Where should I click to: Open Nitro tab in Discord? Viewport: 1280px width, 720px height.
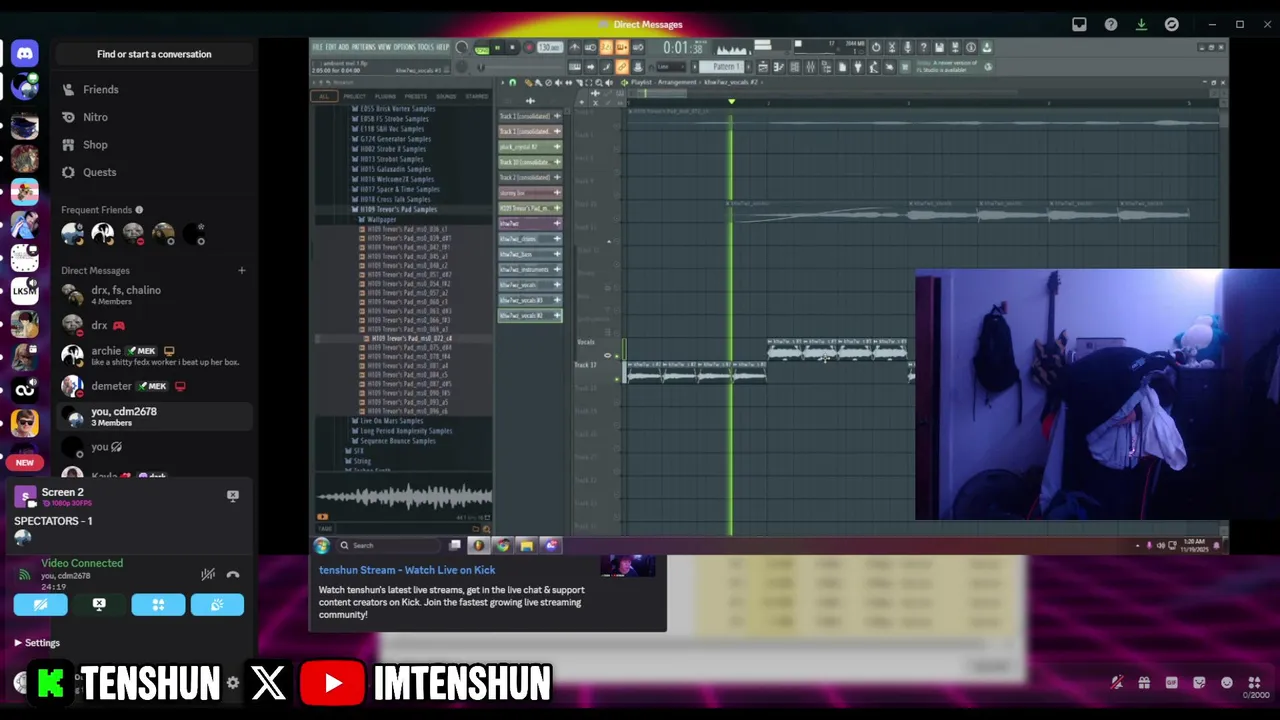point(154,117)
